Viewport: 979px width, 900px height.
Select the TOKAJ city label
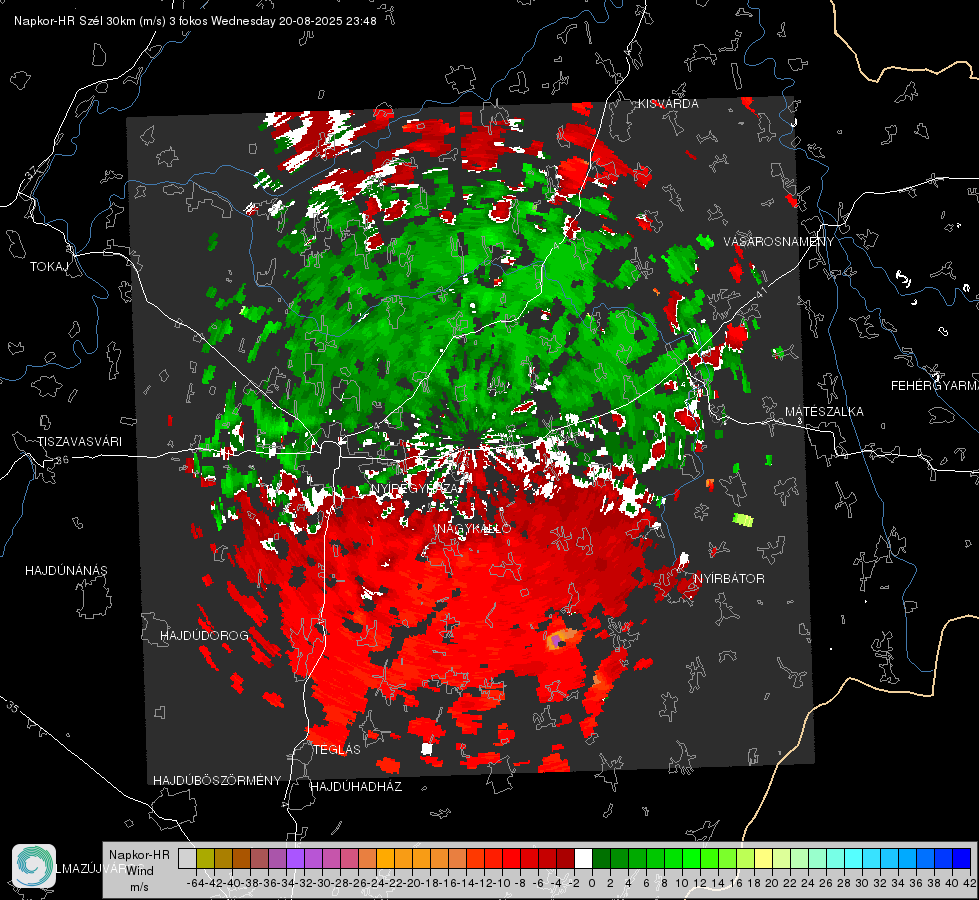pos(49,267)
